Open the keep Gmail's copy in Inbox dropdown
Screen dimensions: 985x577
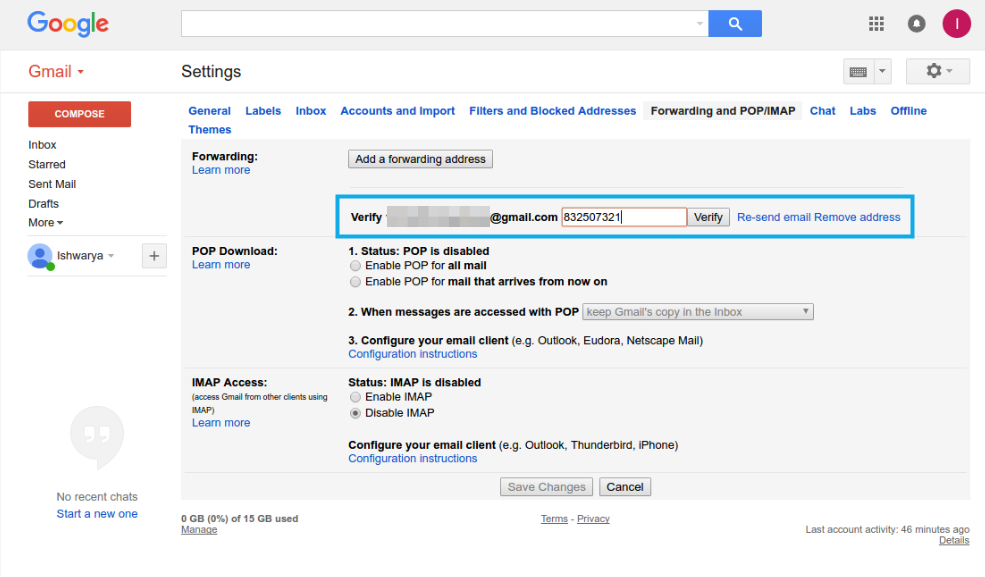697,312
